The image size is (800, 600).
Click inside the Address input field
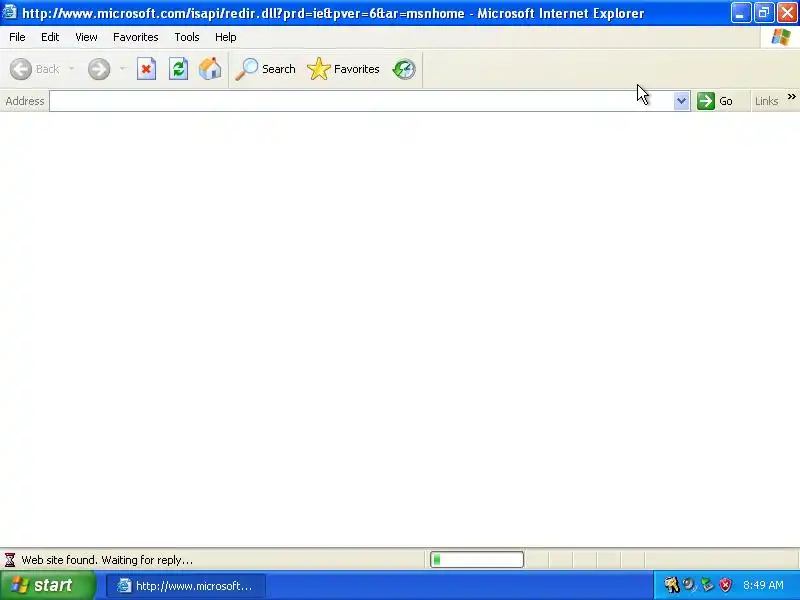pyautogui.click(x=361, y=101)
